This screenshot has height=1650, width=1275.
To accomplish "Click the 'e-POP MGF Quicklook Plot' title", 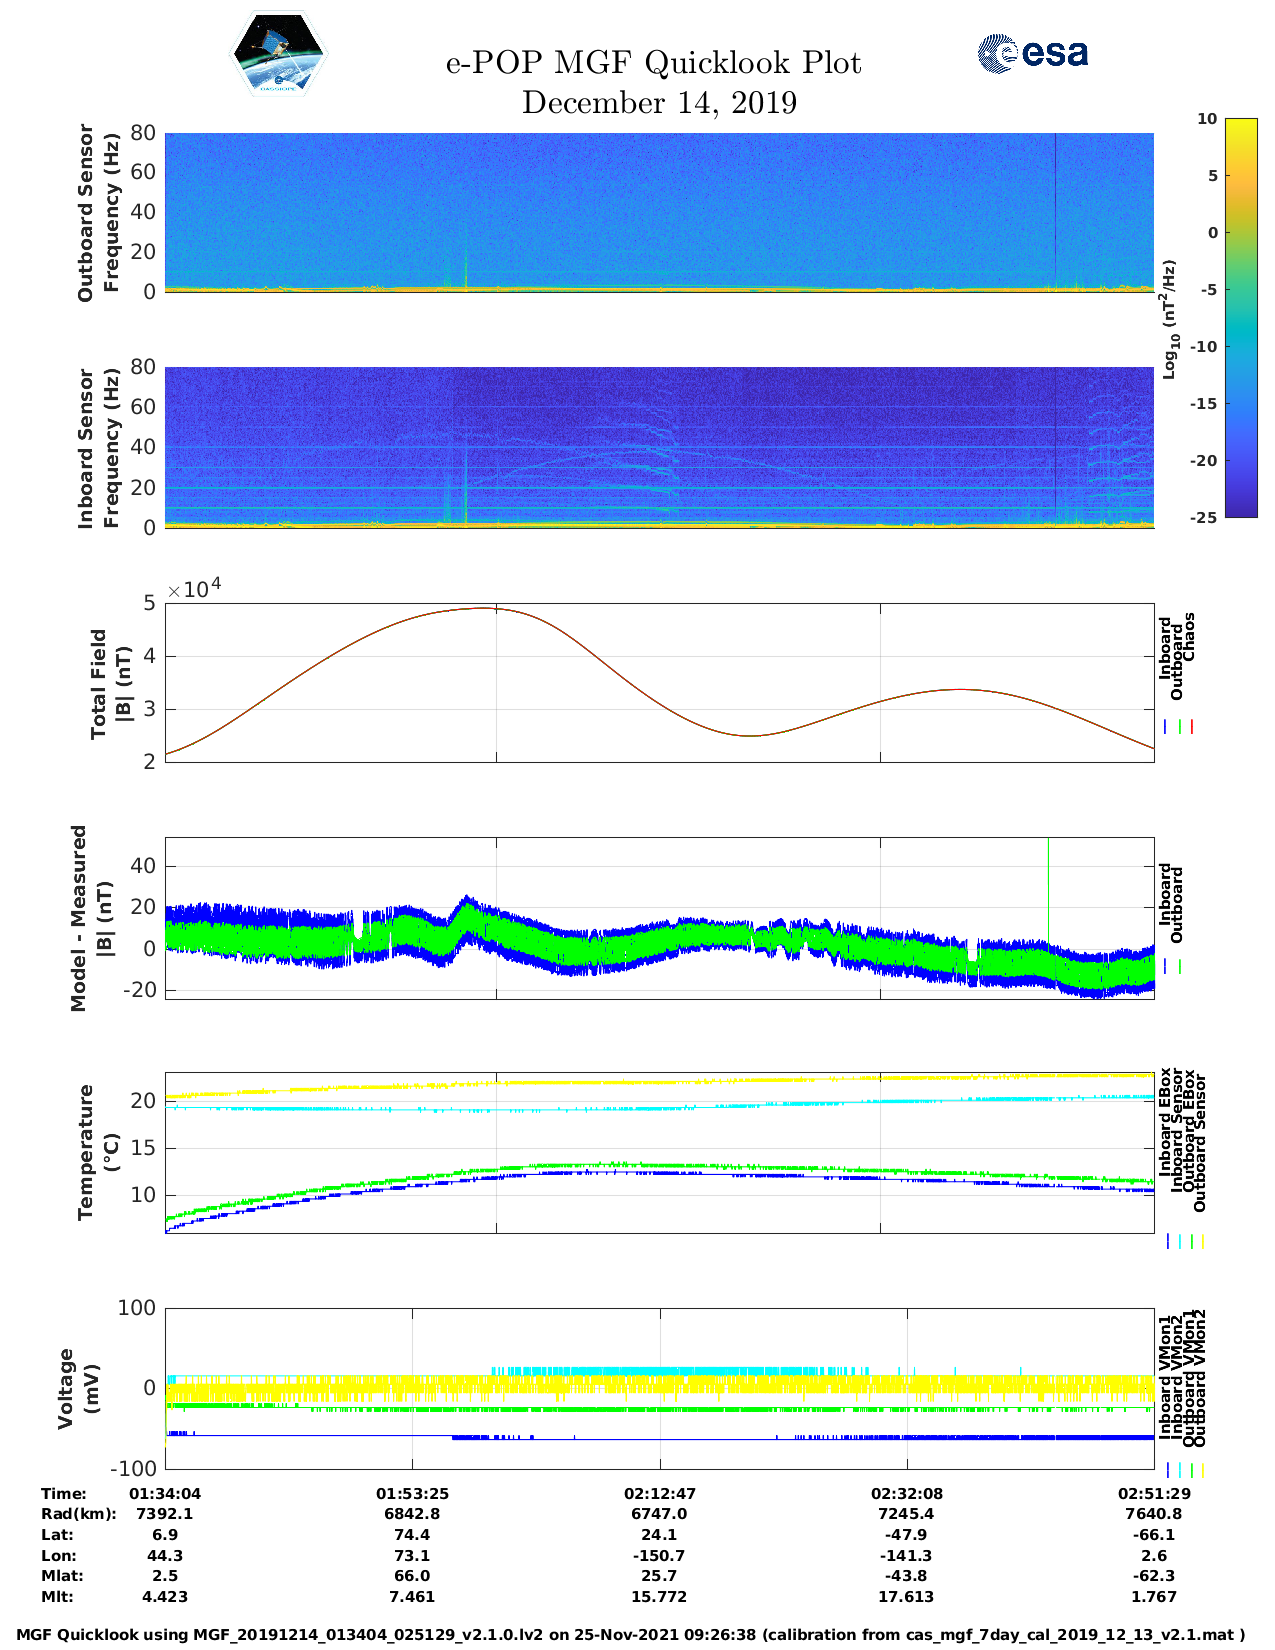I will tap(653, 63).
